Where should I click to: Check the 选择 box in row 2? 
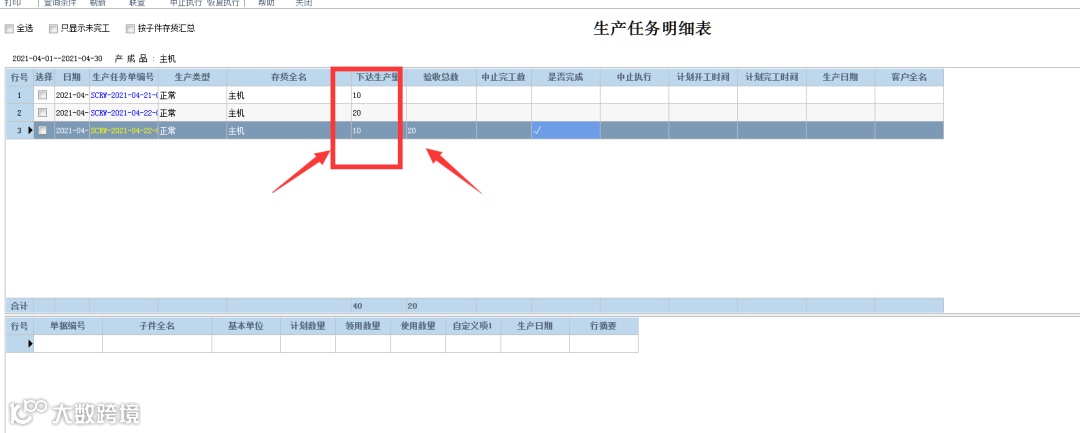tap(43, 112)
